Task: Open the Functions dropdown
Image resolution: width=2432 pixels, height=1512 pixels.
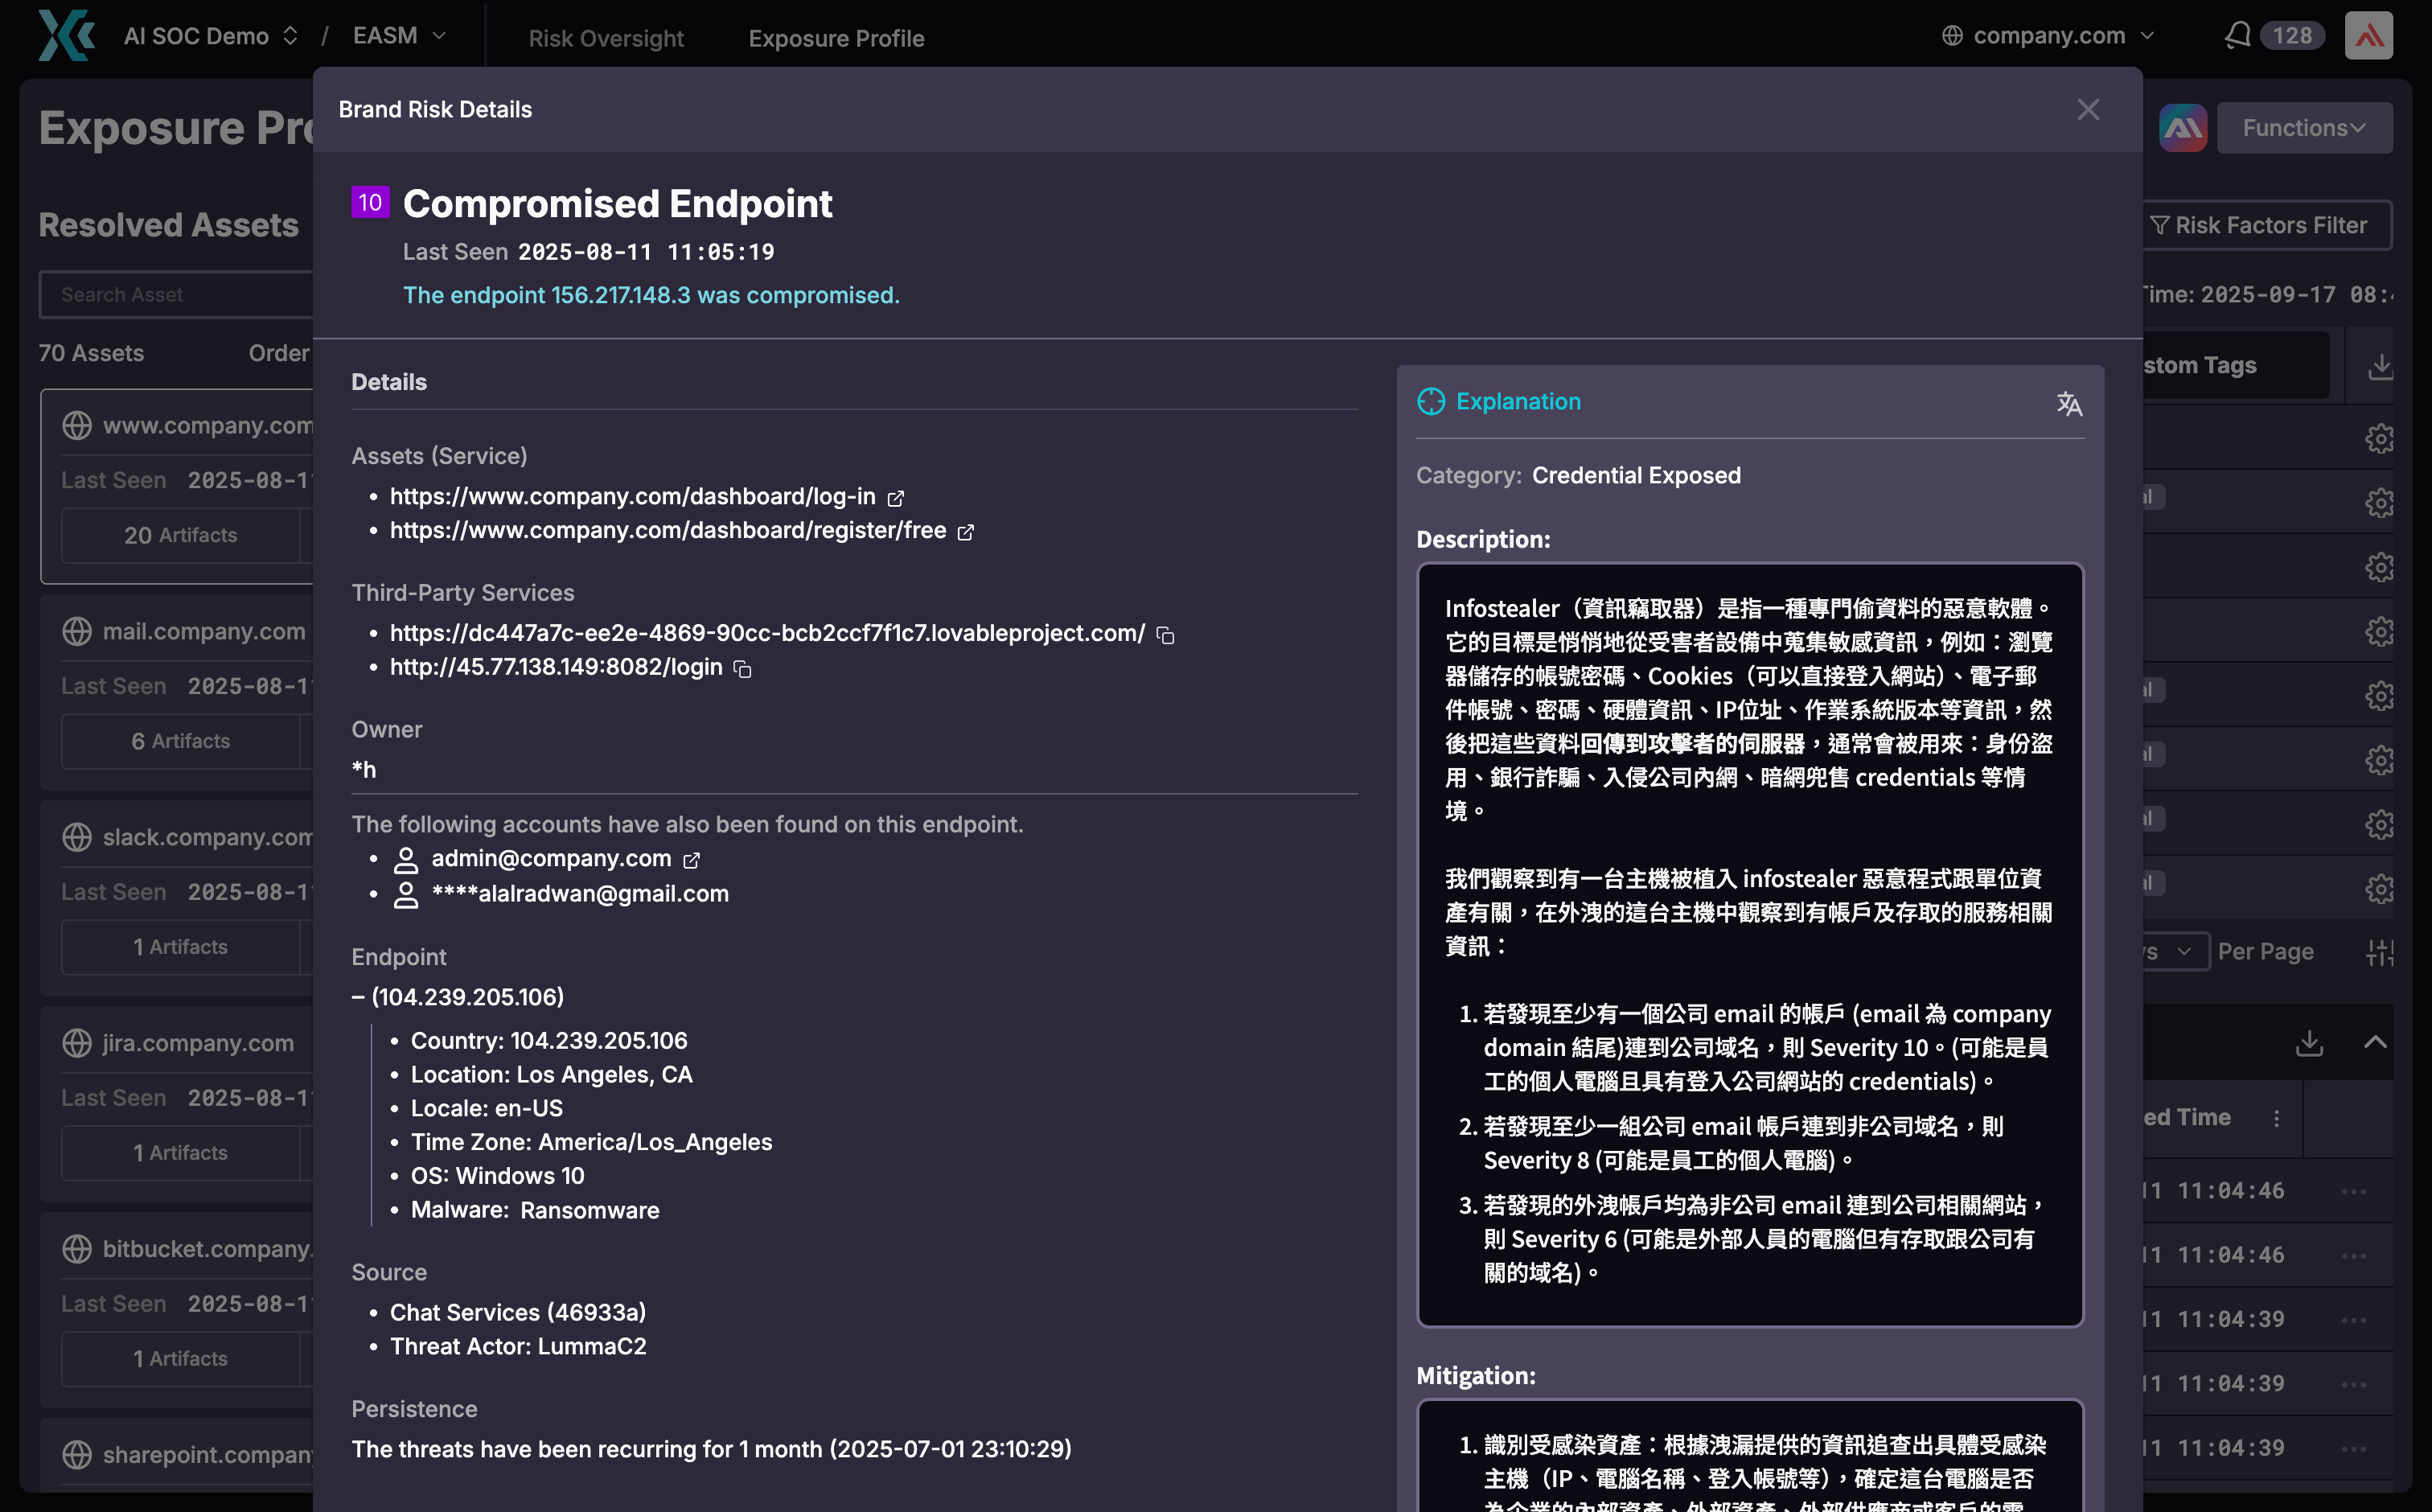Action: coord(2304,127)
